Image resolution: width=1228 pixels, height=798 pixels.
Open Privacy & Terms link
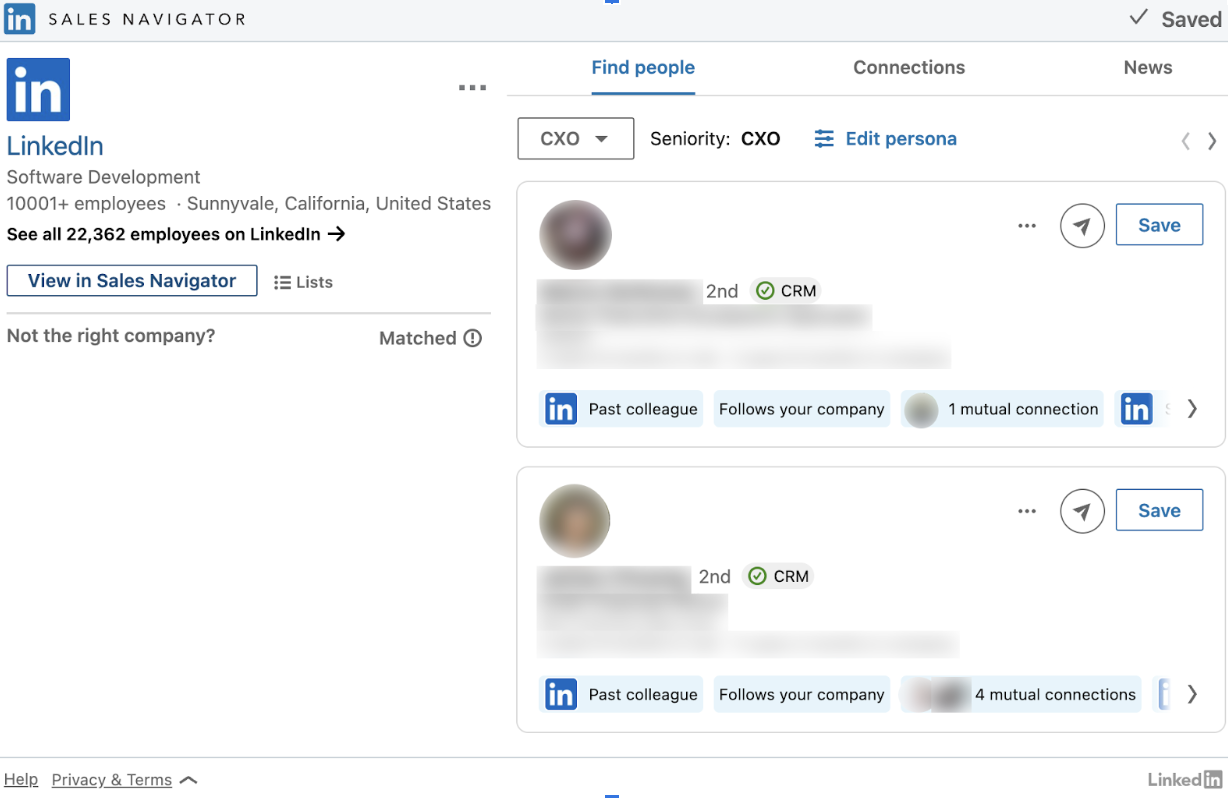click(x=112, y=780)
